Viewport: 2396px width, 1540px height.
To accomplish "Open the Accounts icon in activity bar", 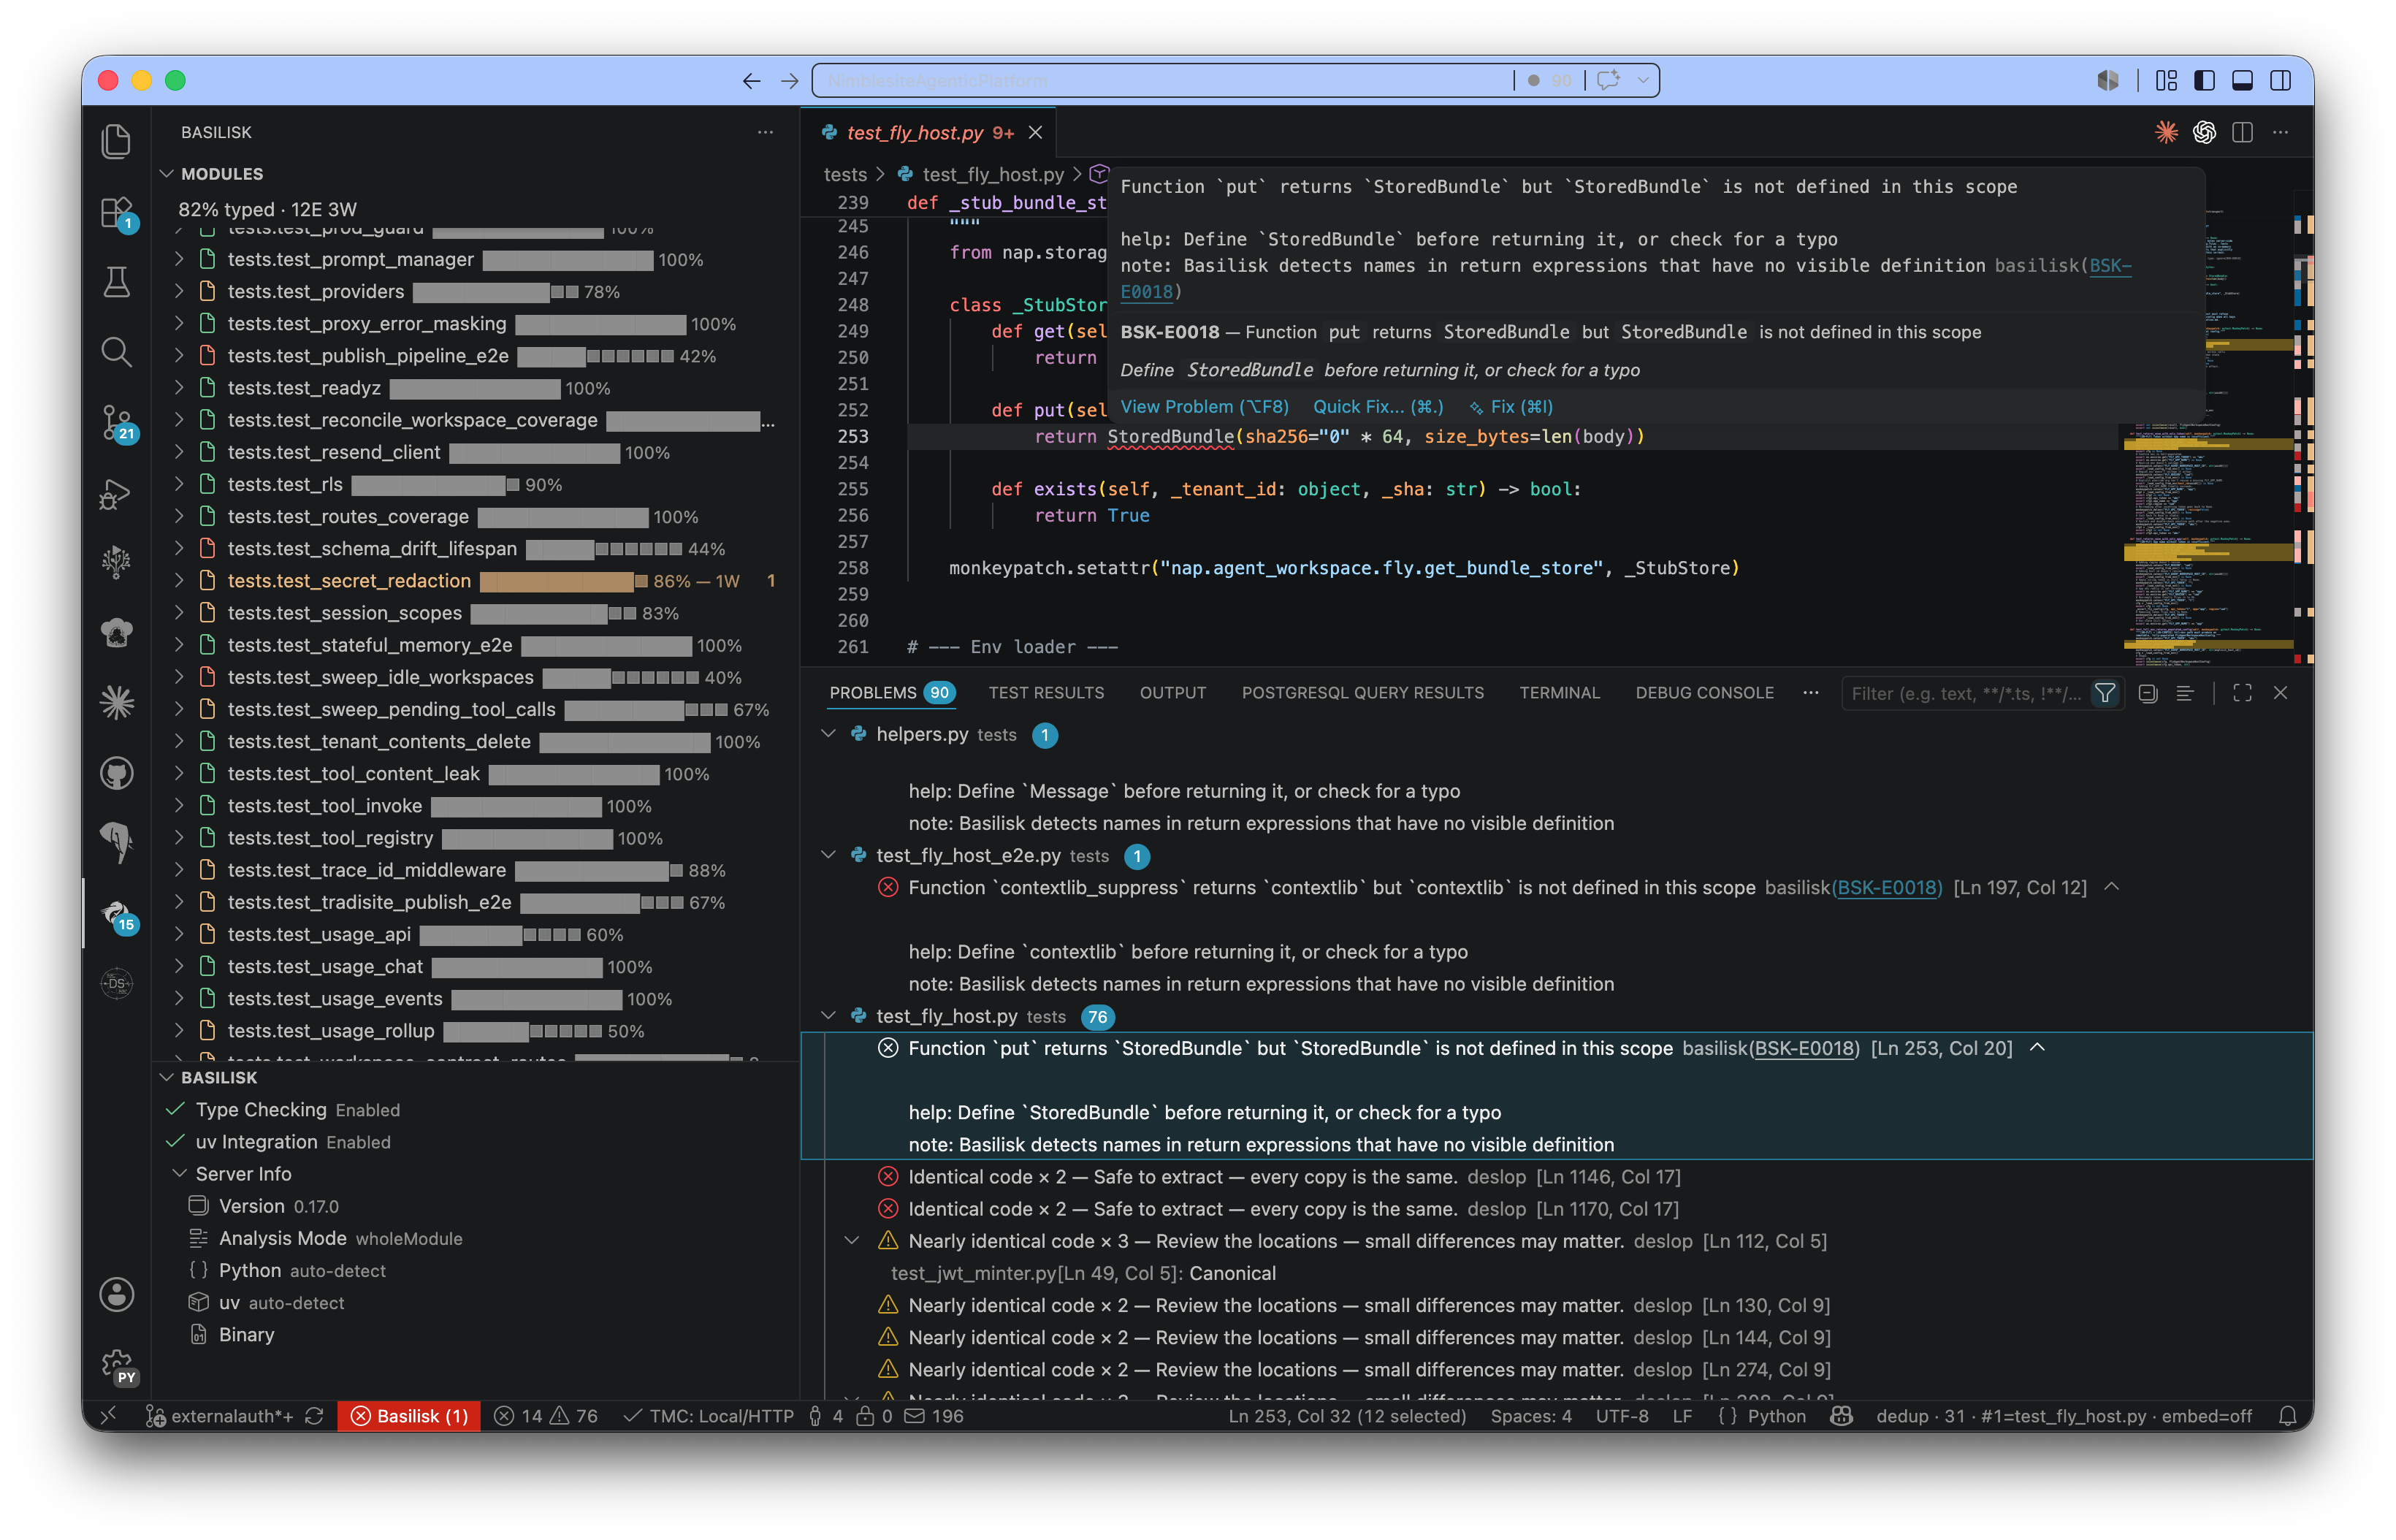I will 116,1294.
